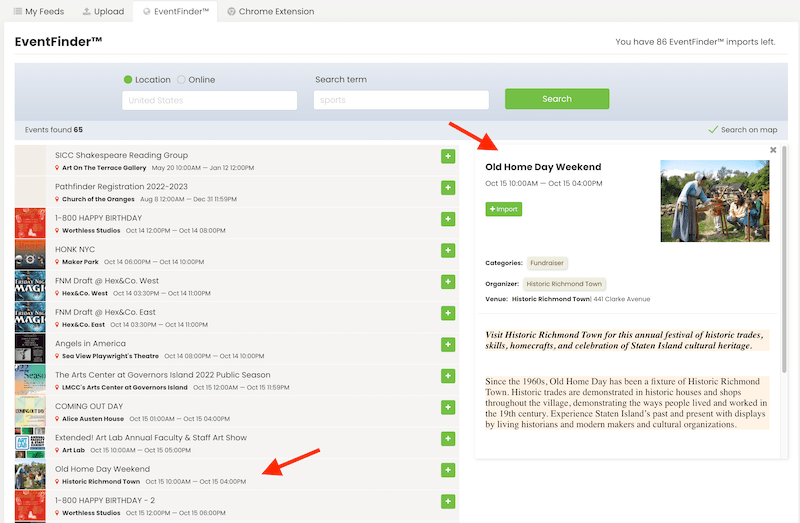Toggle Search on map checkmark

(713, 130)
